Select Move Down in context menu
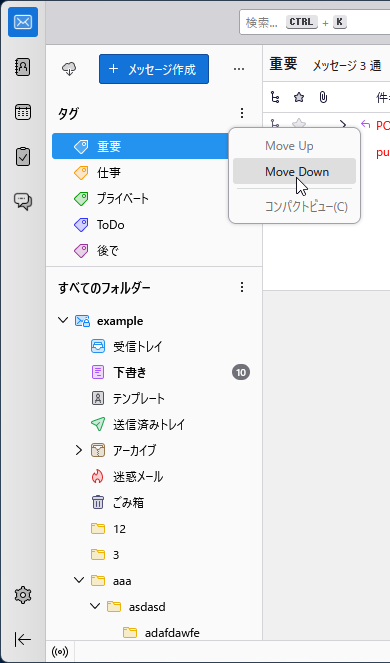The image size is (390, 663). [x=294, y=171]
